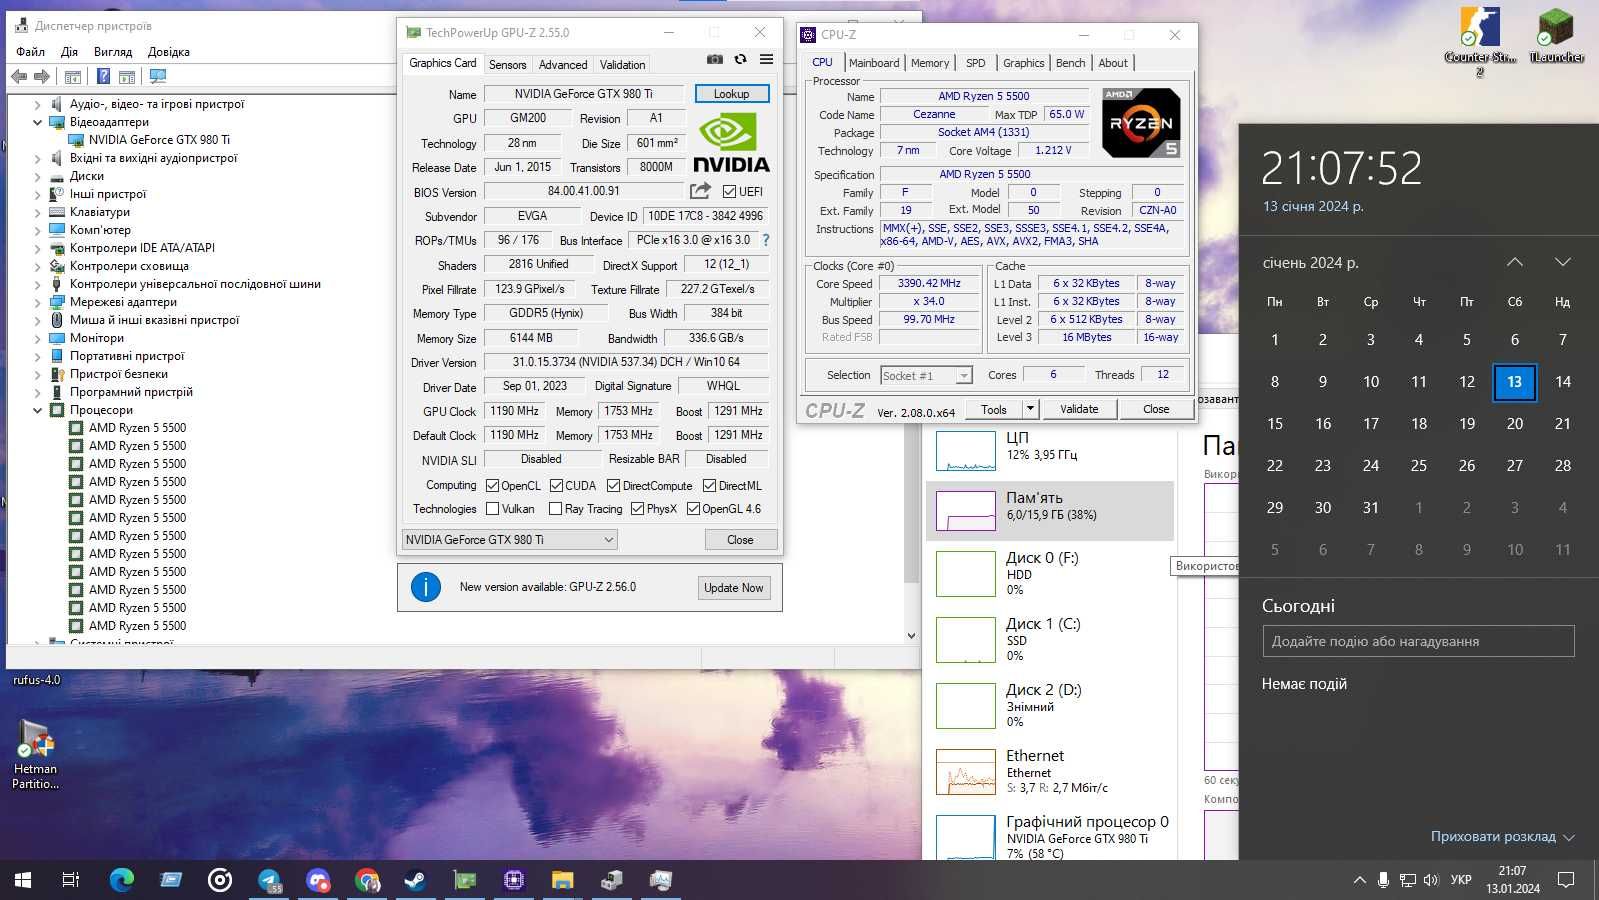1599x900 pixels.
Task: Click the scan for hardware changes monitor icon
Action: tap(157, 76)
